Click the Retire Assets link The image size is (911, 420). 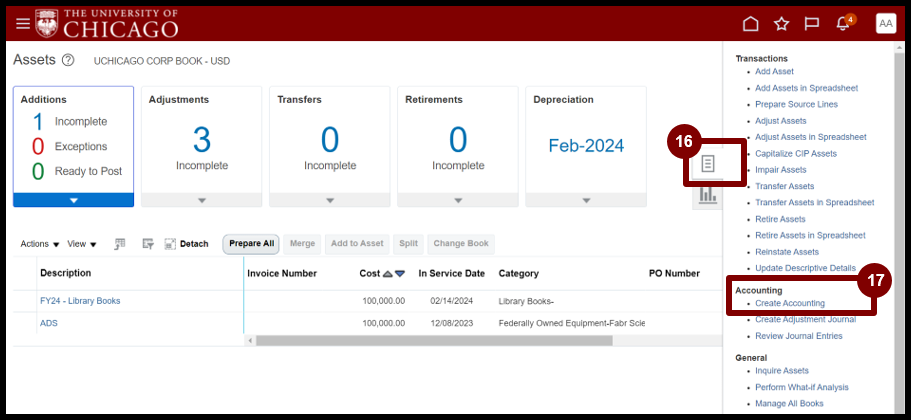click(780, 219)
